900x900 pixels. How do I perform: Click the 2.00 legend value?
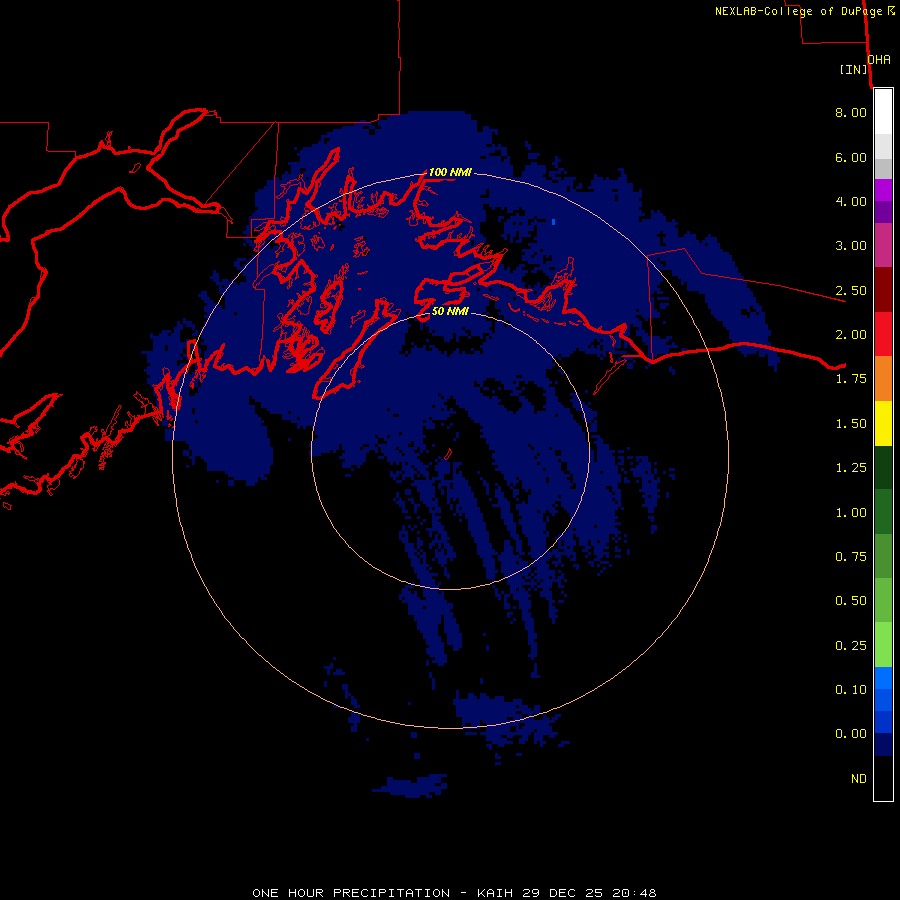[x=851, y=335]
